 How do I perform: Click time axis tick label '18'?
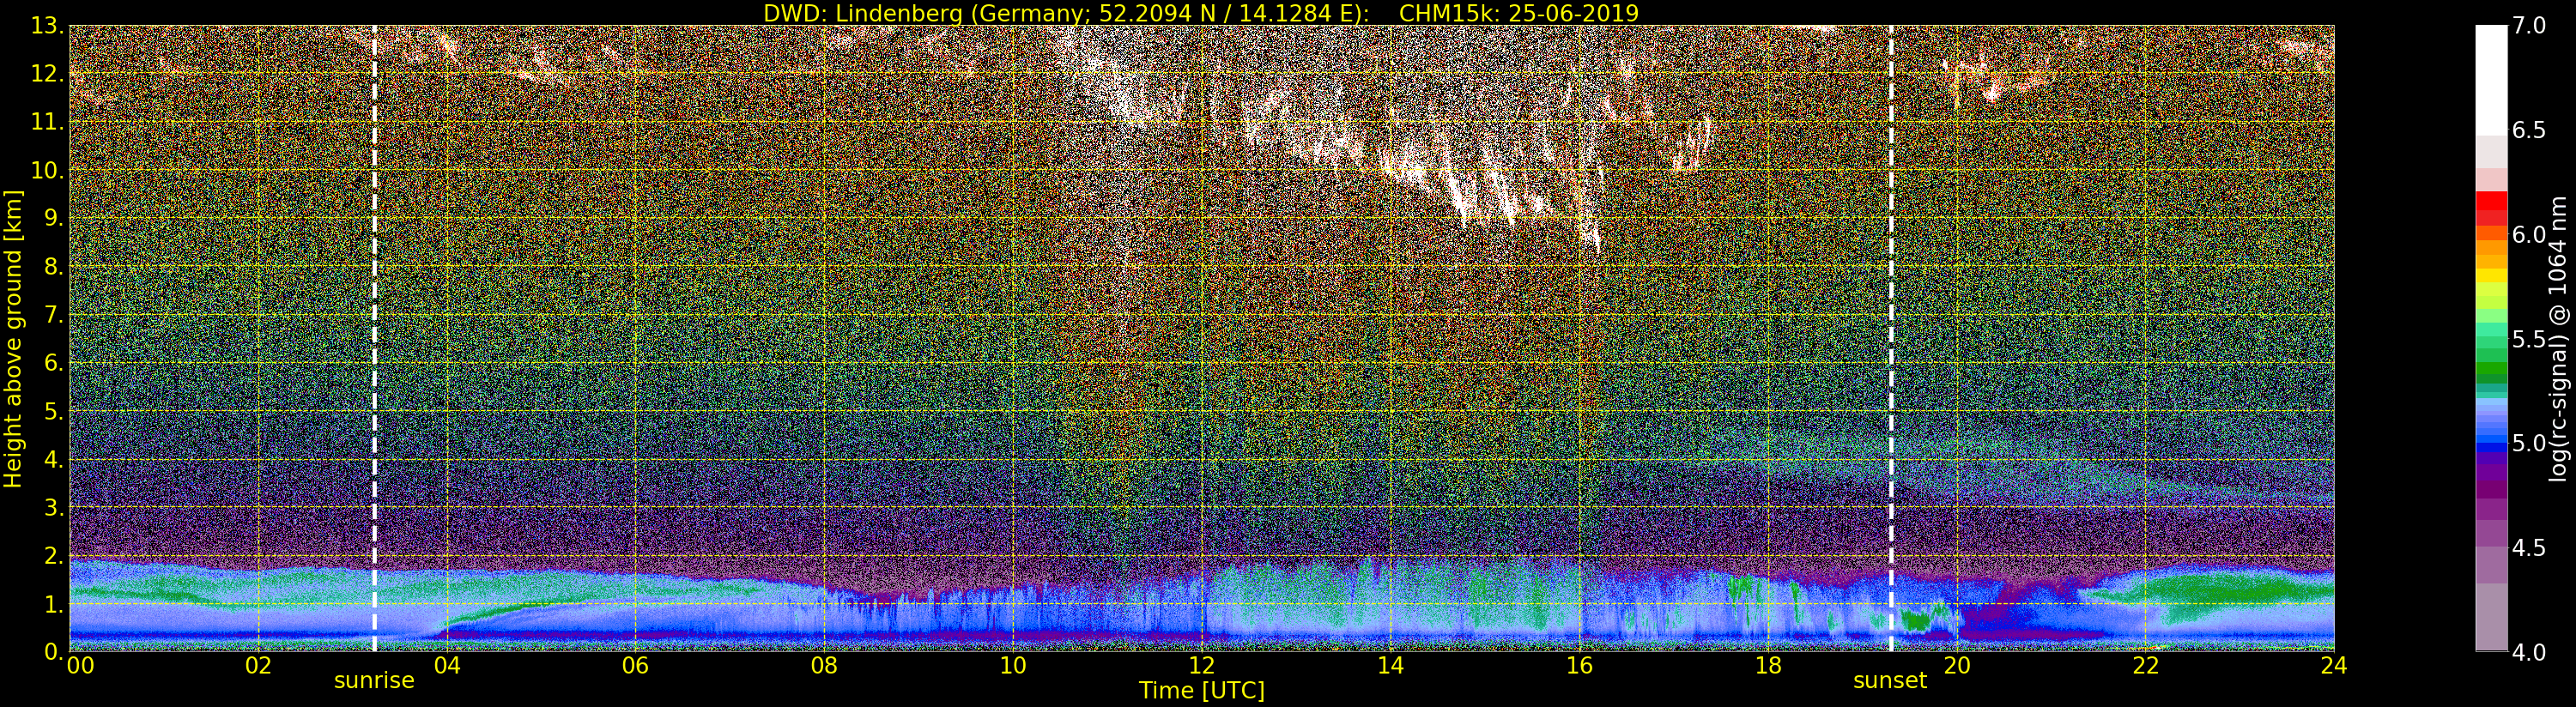(1768, 666)
